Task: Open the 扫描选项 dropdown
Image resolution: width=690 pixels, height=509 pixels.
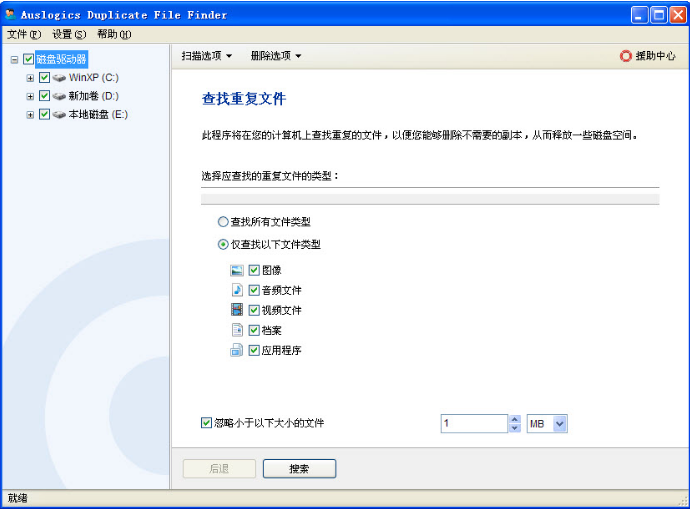Action: tap(206, 56)
